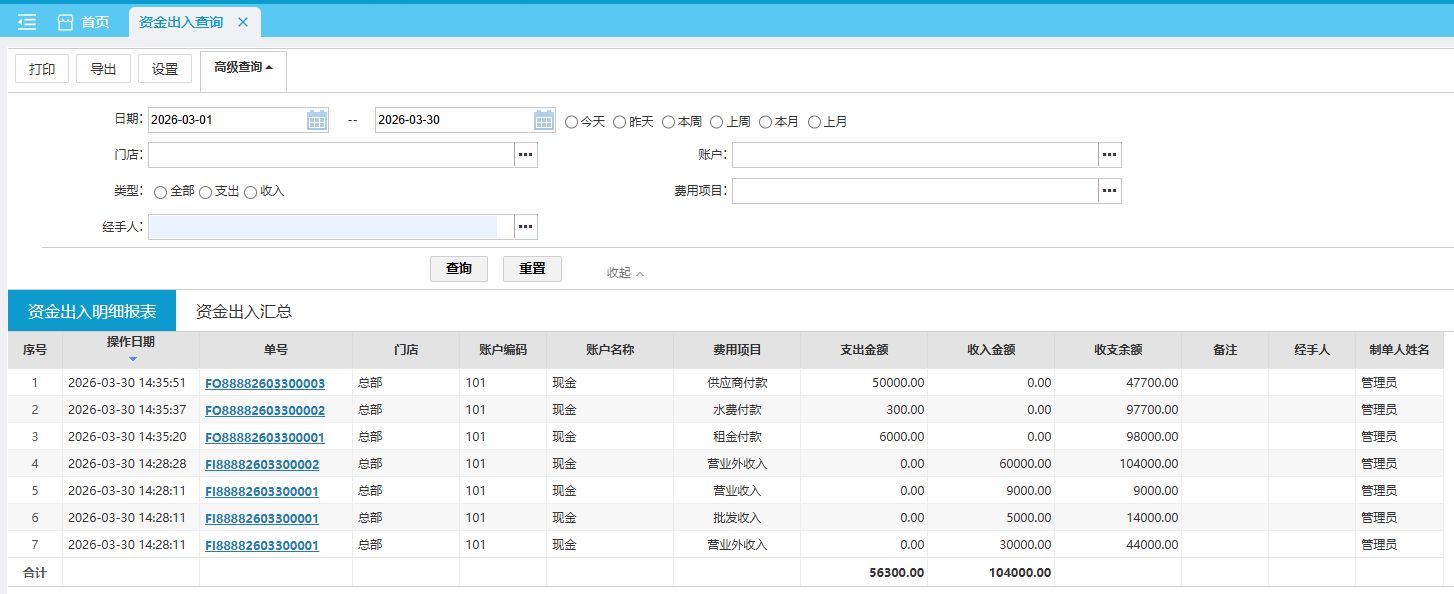Choose the 上周 date radio button
Image resolution: width=1454 pixels, height=594 pixels.
[x=716, y=122]
